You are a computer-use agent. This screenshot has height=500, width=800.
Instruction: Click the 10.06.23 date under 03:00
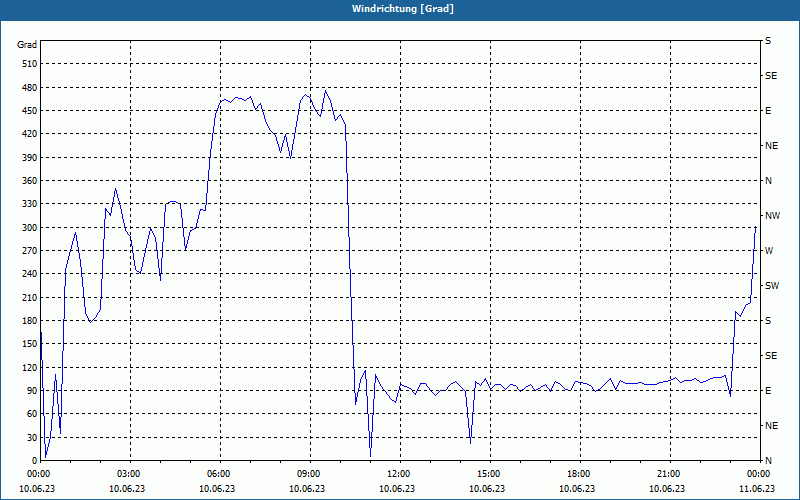click(127, 489)
